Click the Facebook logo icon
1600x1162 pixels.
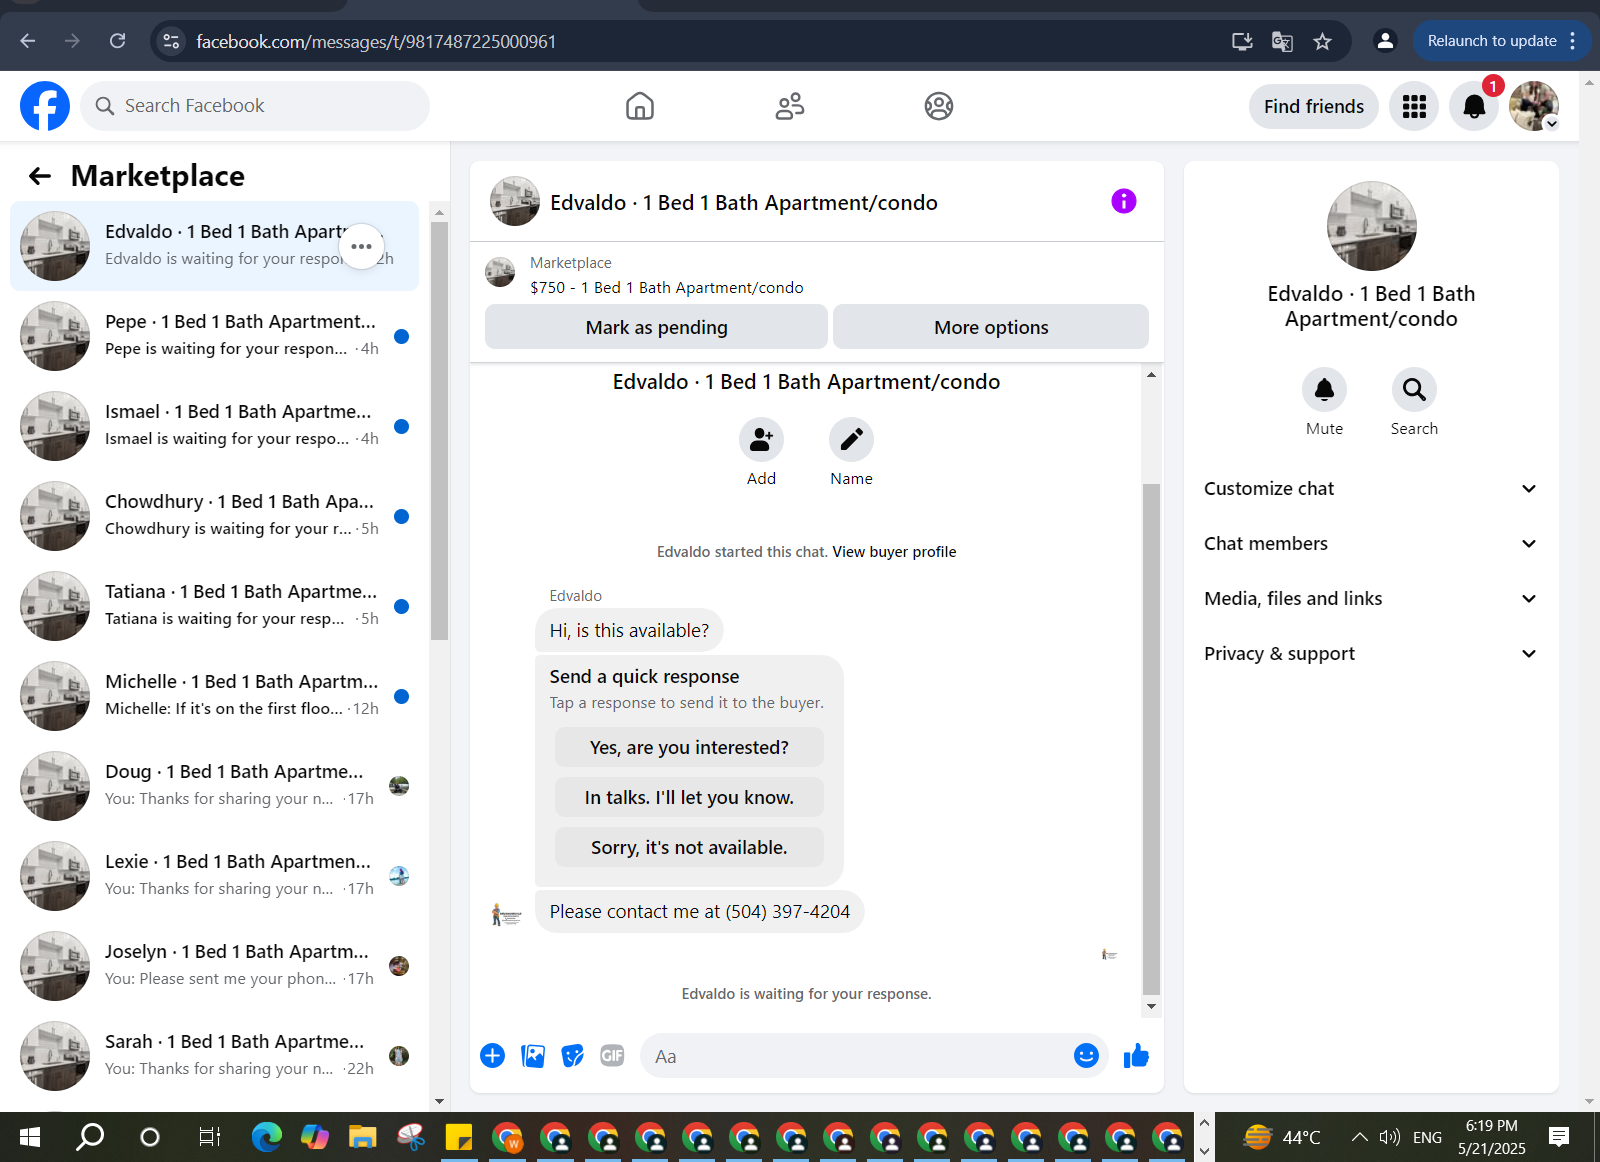click(x=45, y=106)
